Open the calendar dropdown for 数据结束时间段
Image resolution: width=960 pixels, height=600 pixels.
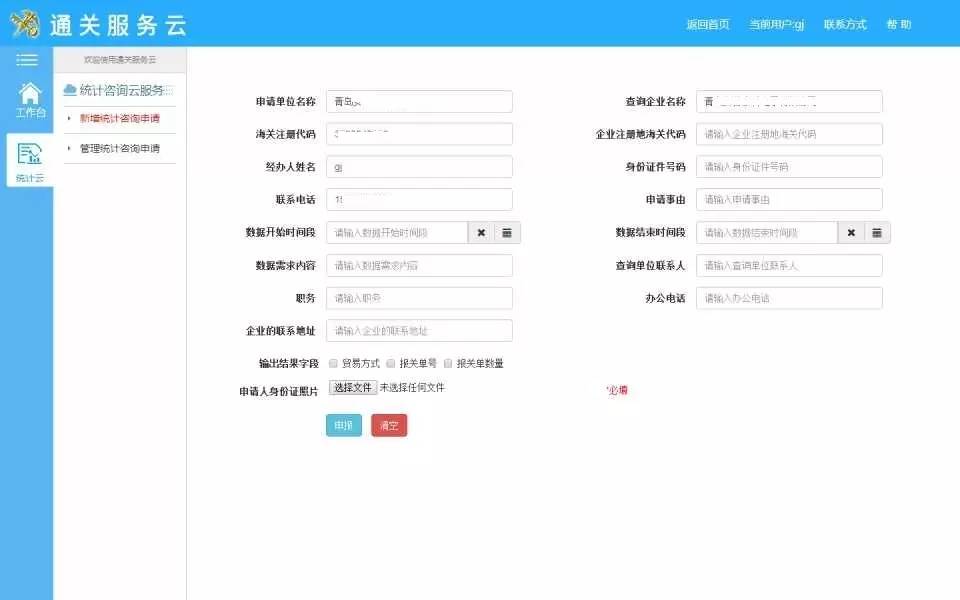(877, 231)
